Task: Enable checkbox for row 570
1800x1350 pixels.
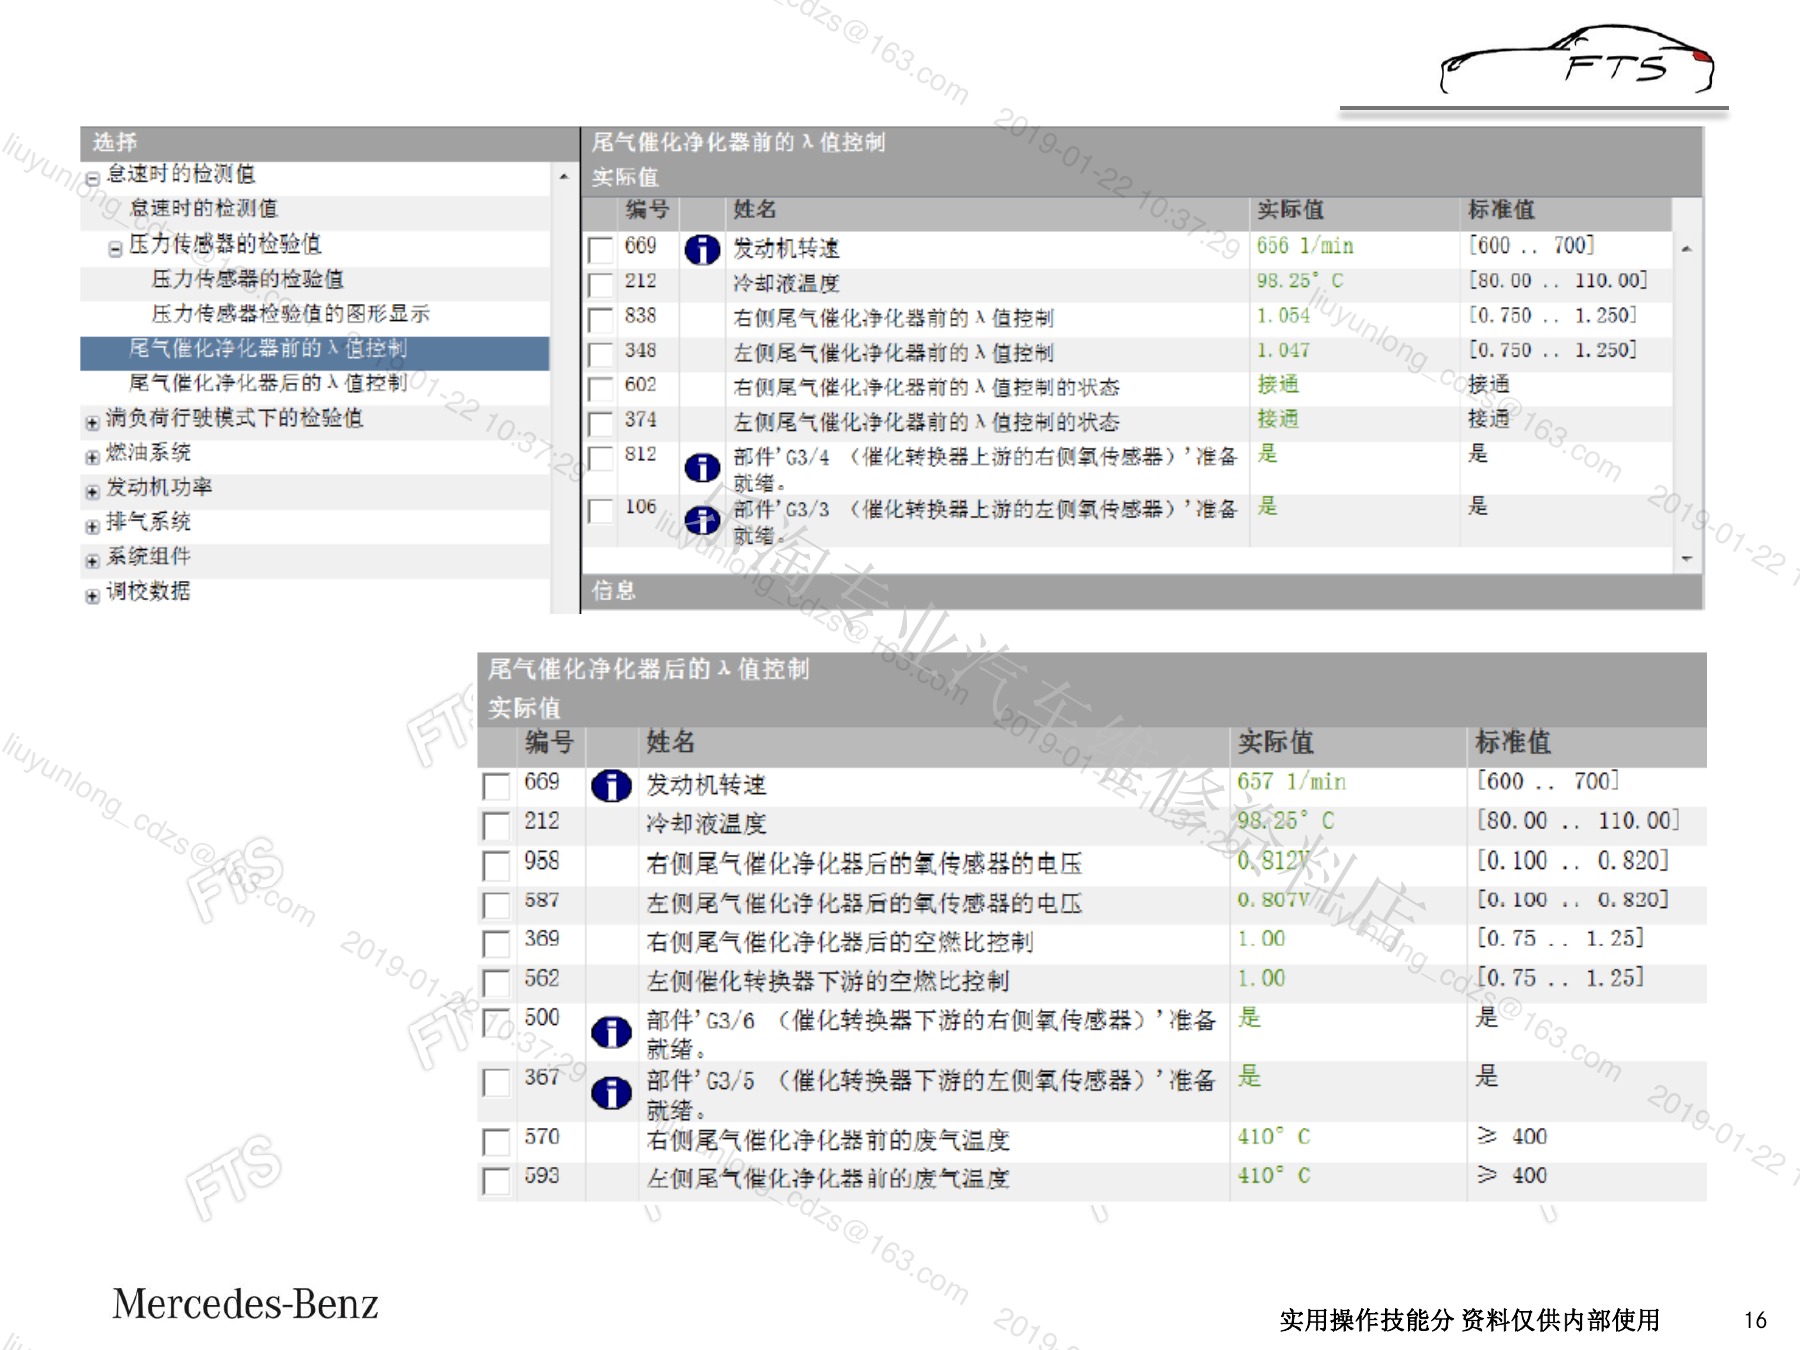Action: point(496,1142)
